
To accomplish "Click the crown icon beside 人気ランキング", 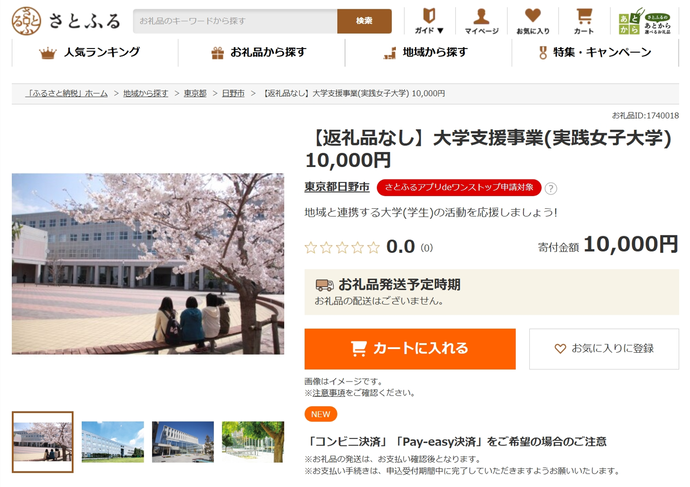I will tap(48, 53).
